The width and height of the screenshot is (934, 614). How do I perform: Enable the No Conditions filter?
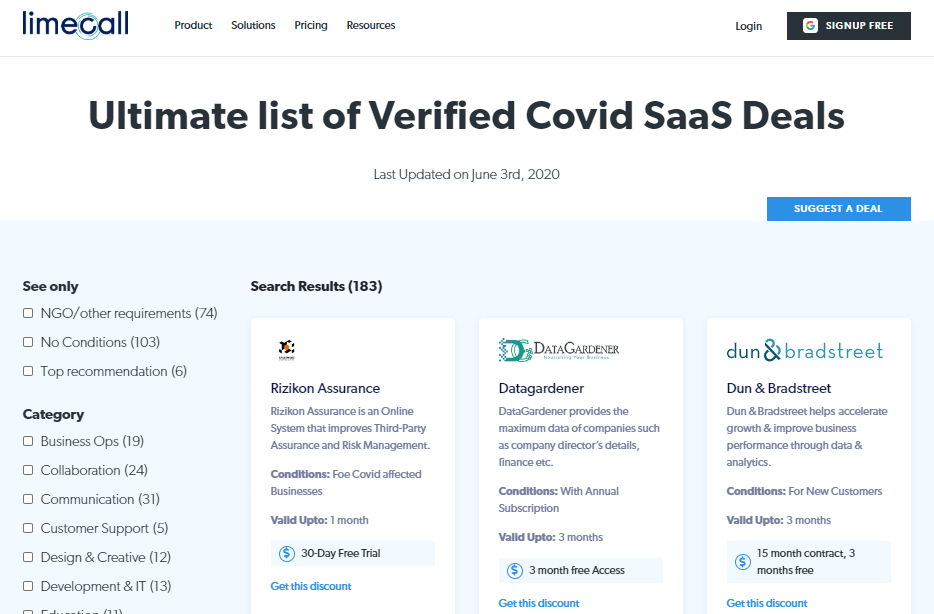pos(28,343)
